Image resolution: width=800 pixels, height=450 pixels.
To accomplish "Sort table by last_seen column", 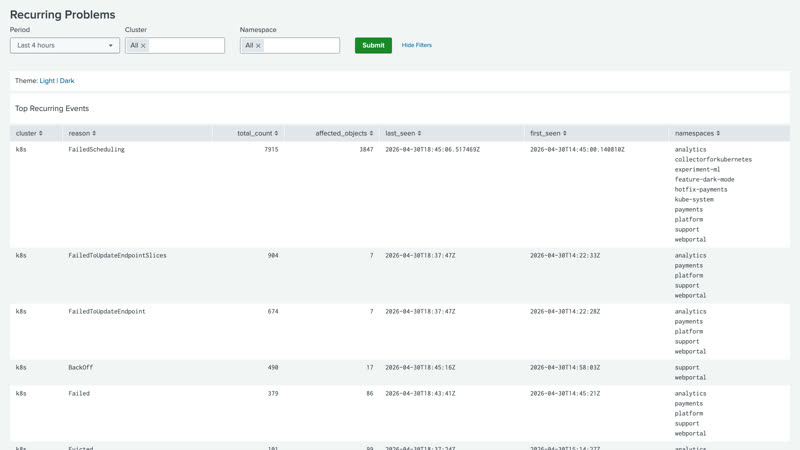I will (403, 133).
